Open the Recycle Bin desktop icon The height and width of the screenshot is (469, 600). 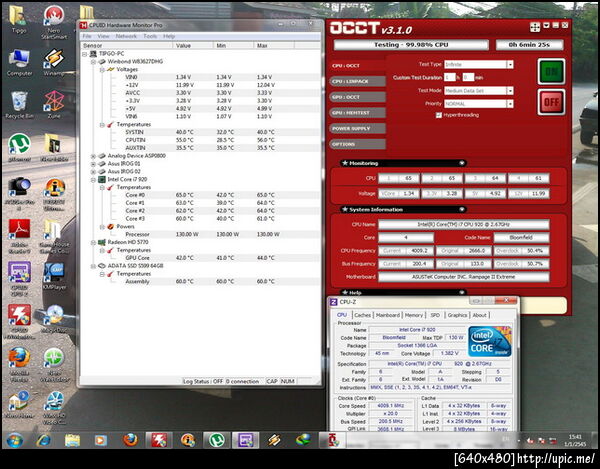[19, 105]
